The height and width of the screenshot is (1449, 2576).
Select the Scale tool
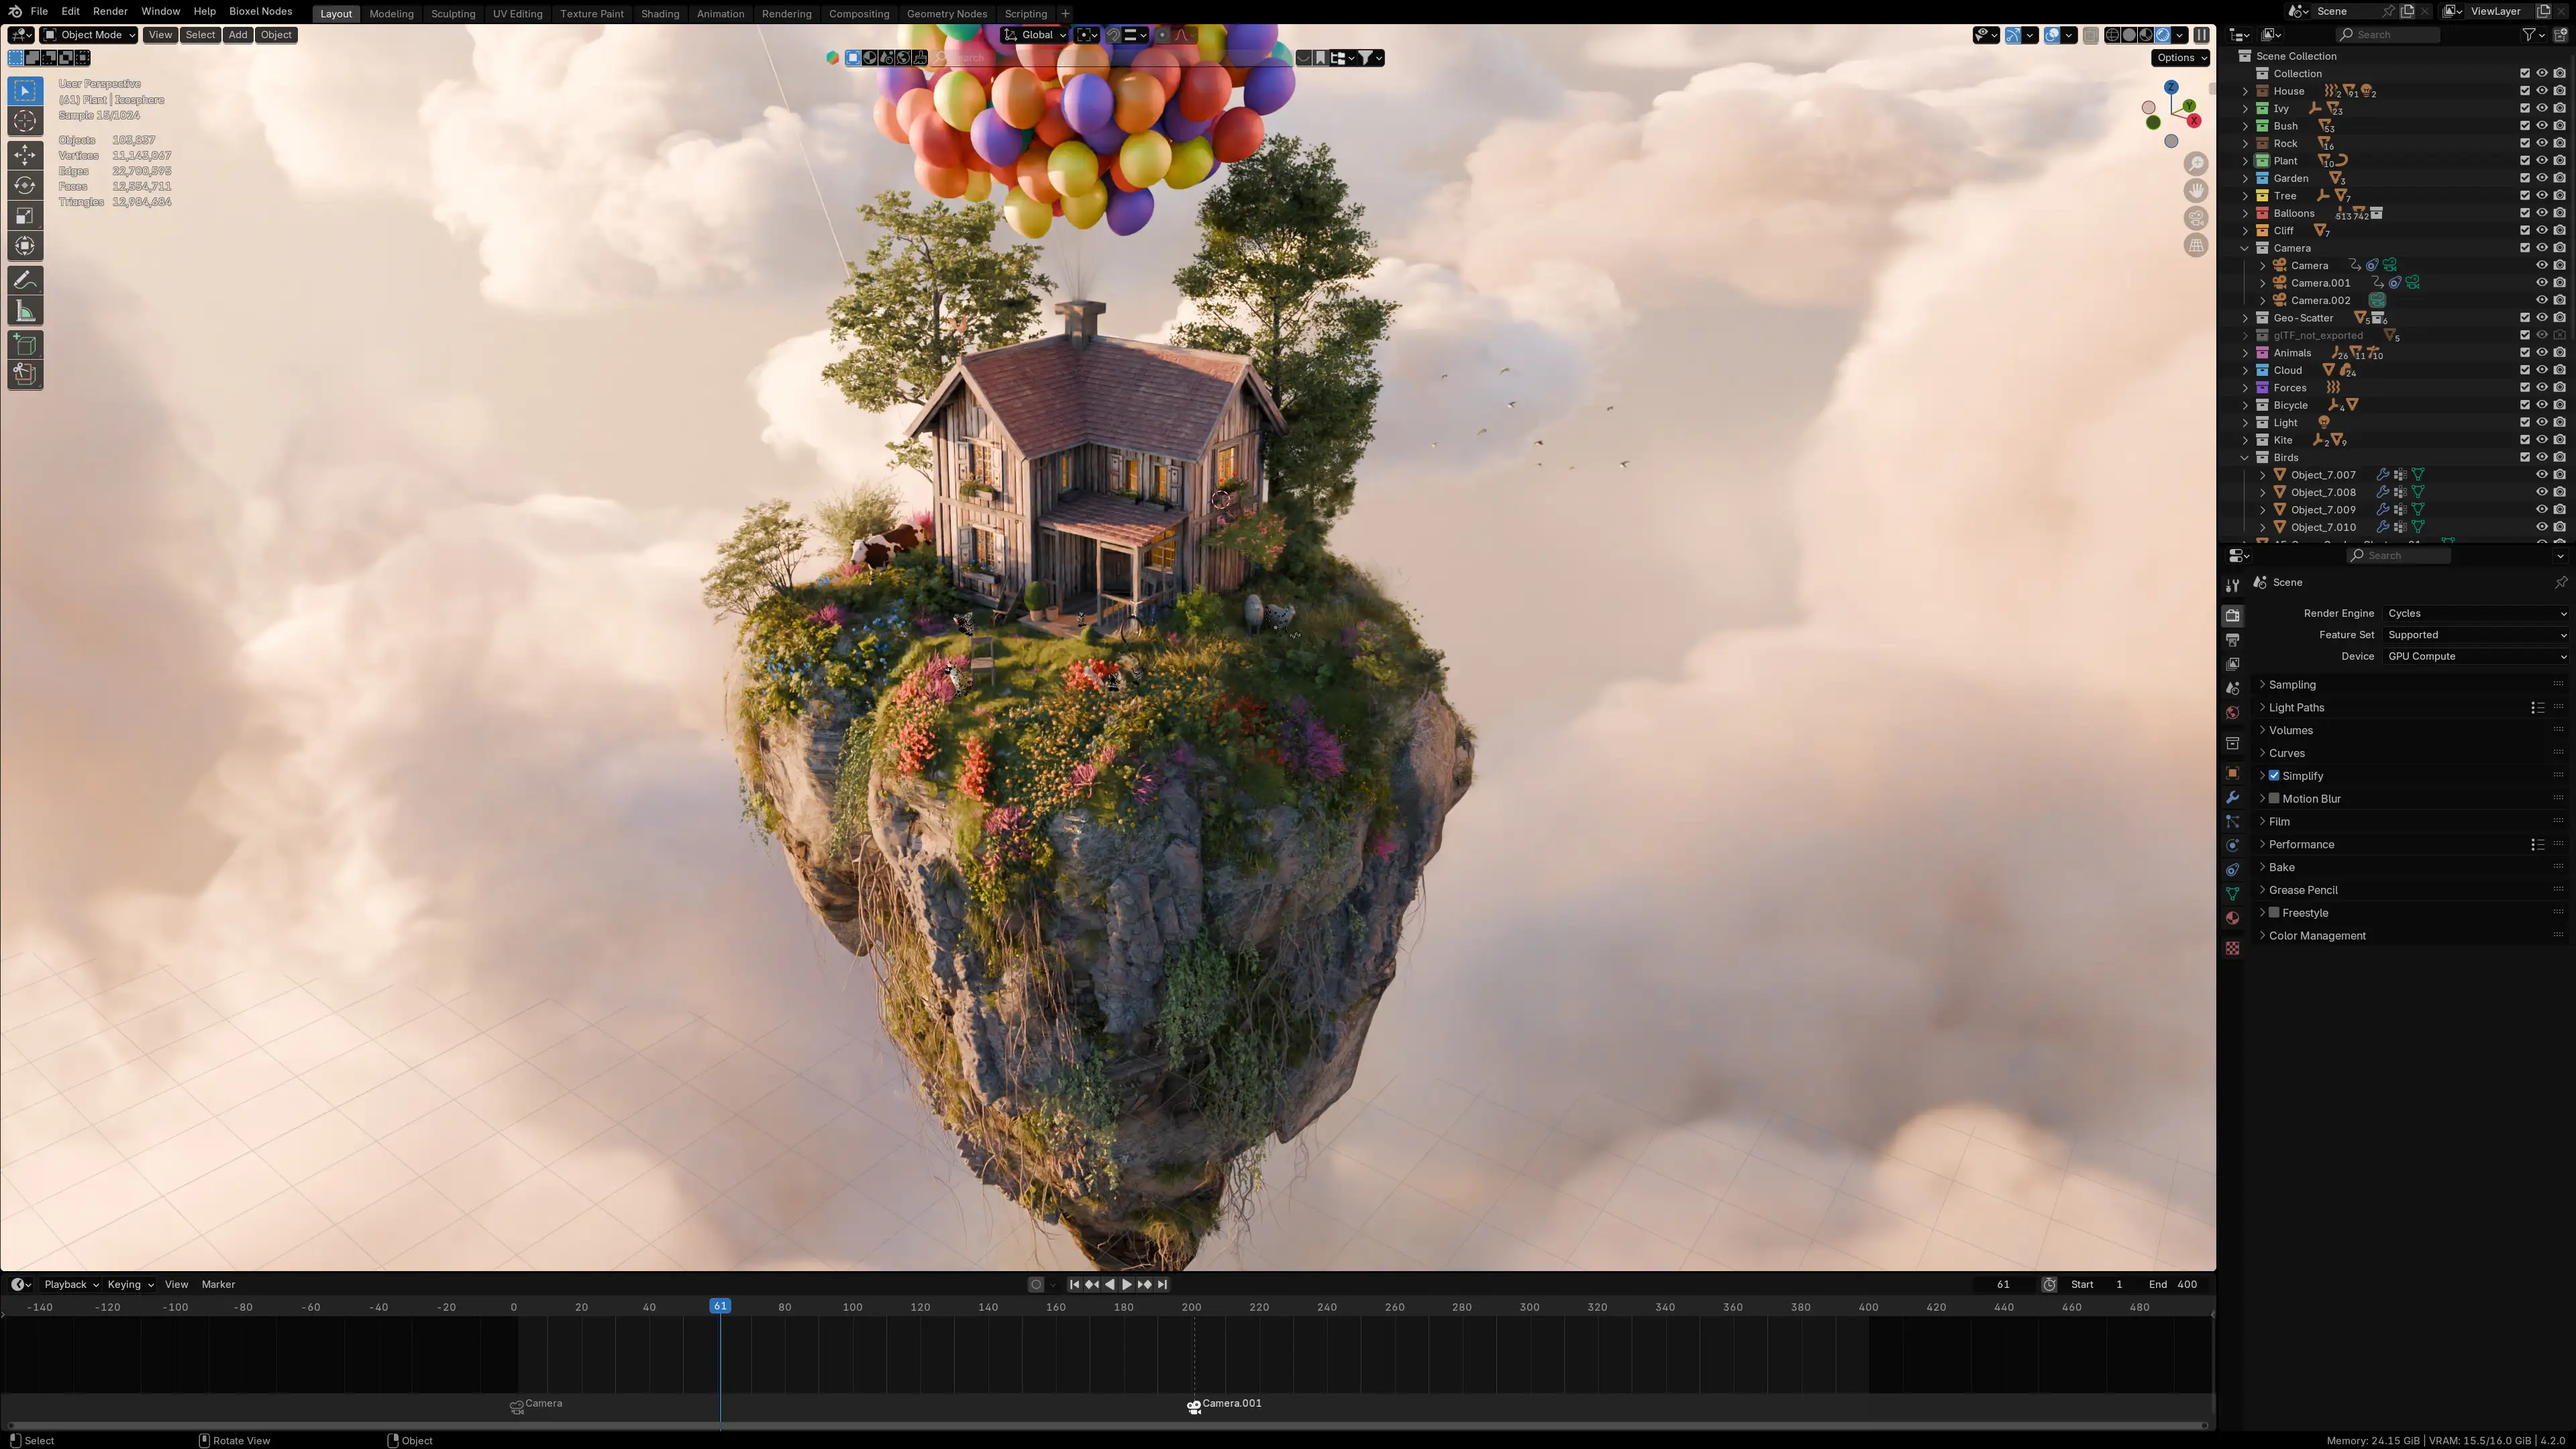click(x=25, y=215)
